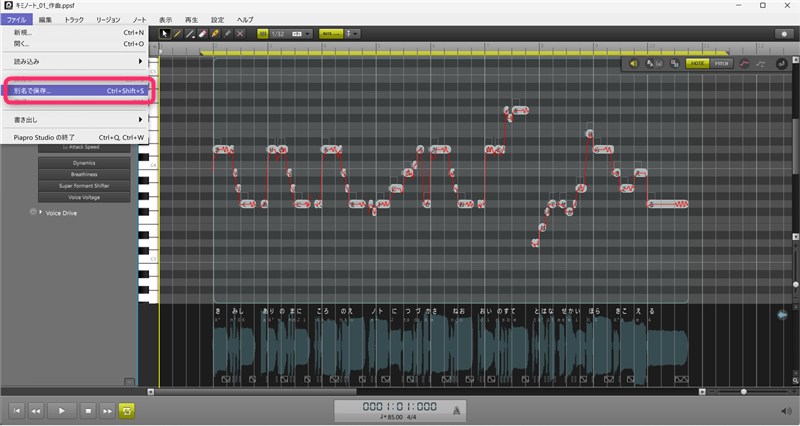This screenshot has height=426, width=800.
Task: Expand the 読み込み submenu
Action: [x=74, y=61]
